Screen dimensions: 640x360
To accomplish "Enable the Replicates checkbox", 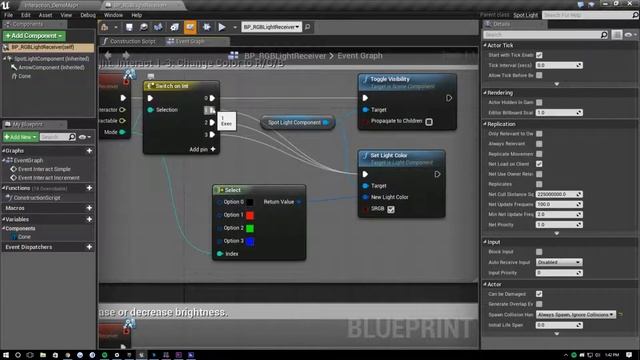I will pyautogui.click(x=539, y=184).
